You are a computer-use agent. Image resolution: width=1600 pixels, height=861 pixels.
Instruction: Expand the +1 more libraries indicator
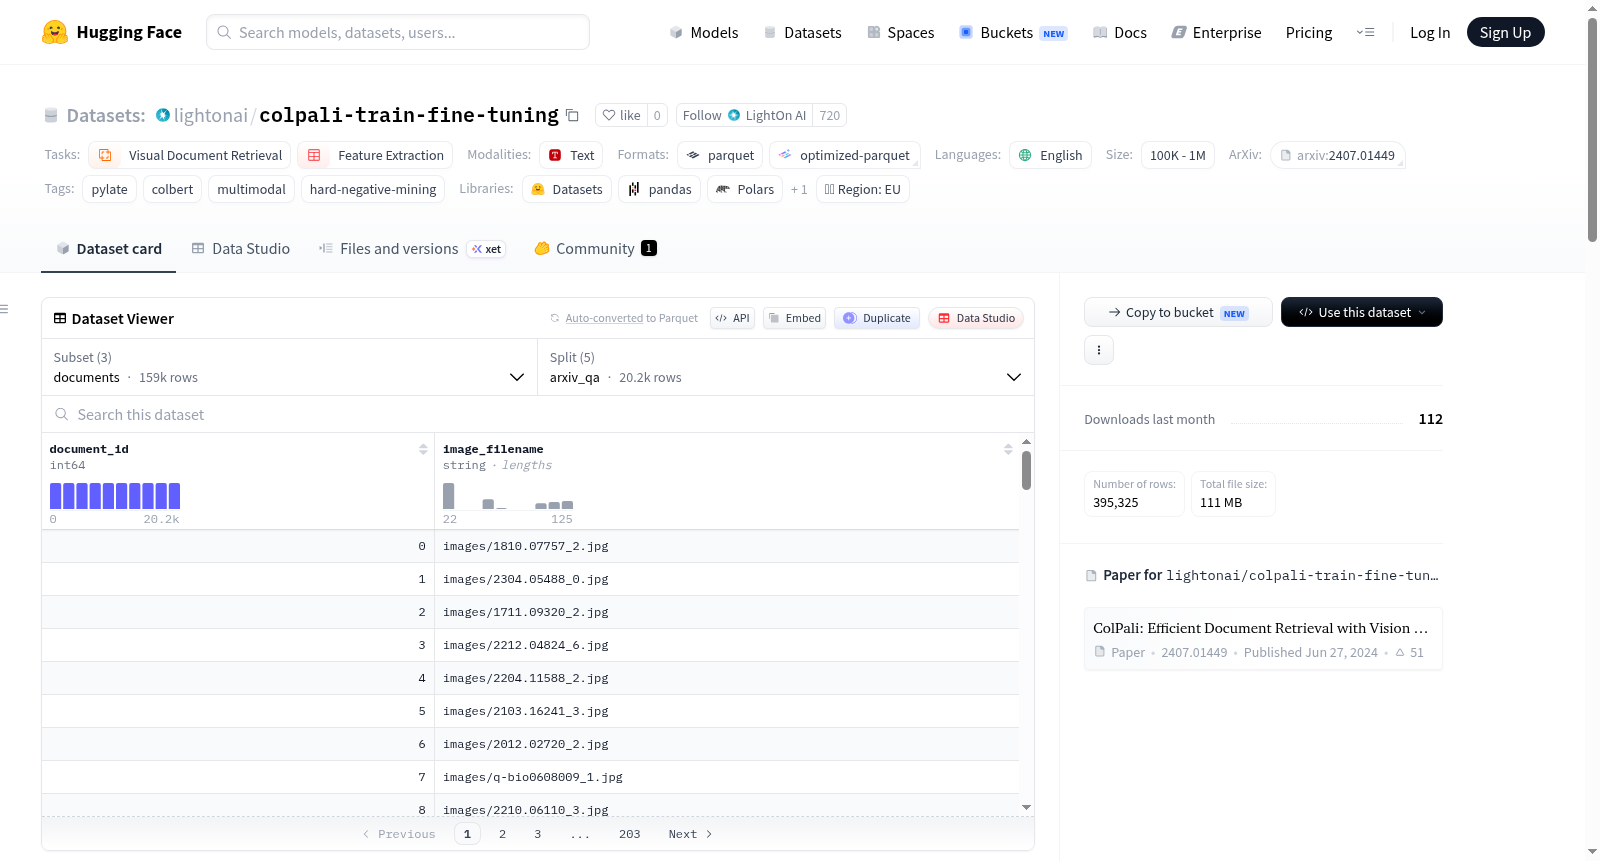[799, 189]
